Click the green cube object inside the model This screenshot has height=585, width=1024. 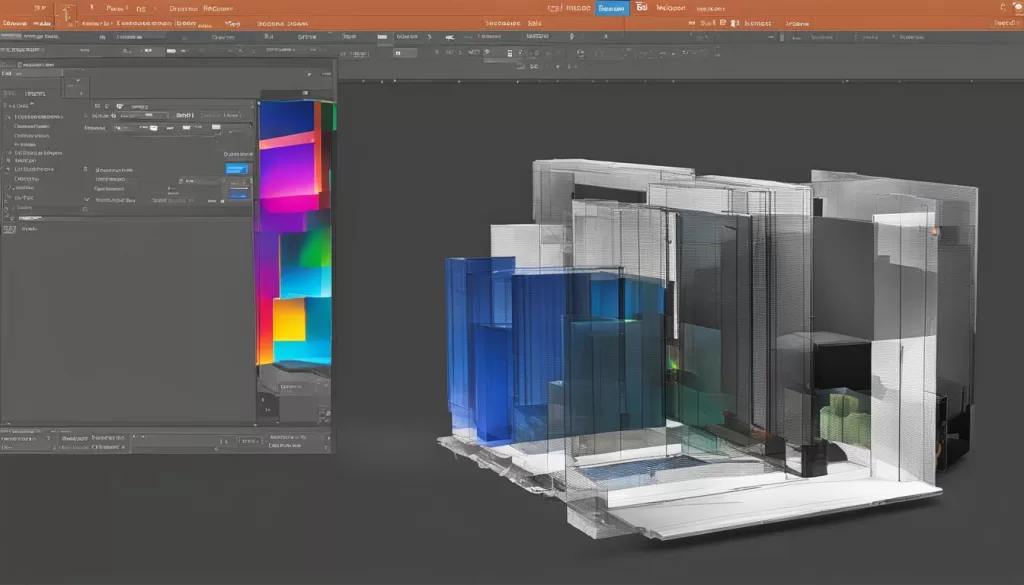844,418
